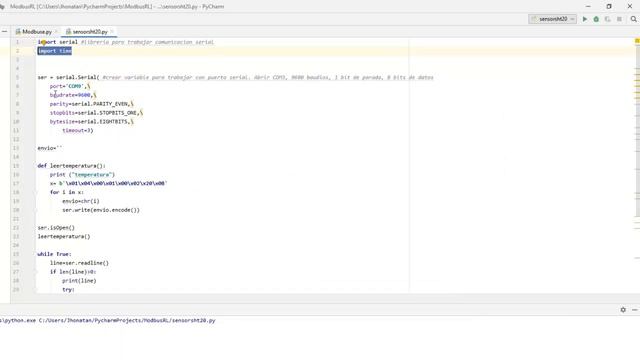Click the line=ser.readline() line
The image size is (640, 360).
pyautogui.click(x=79, y=263)
